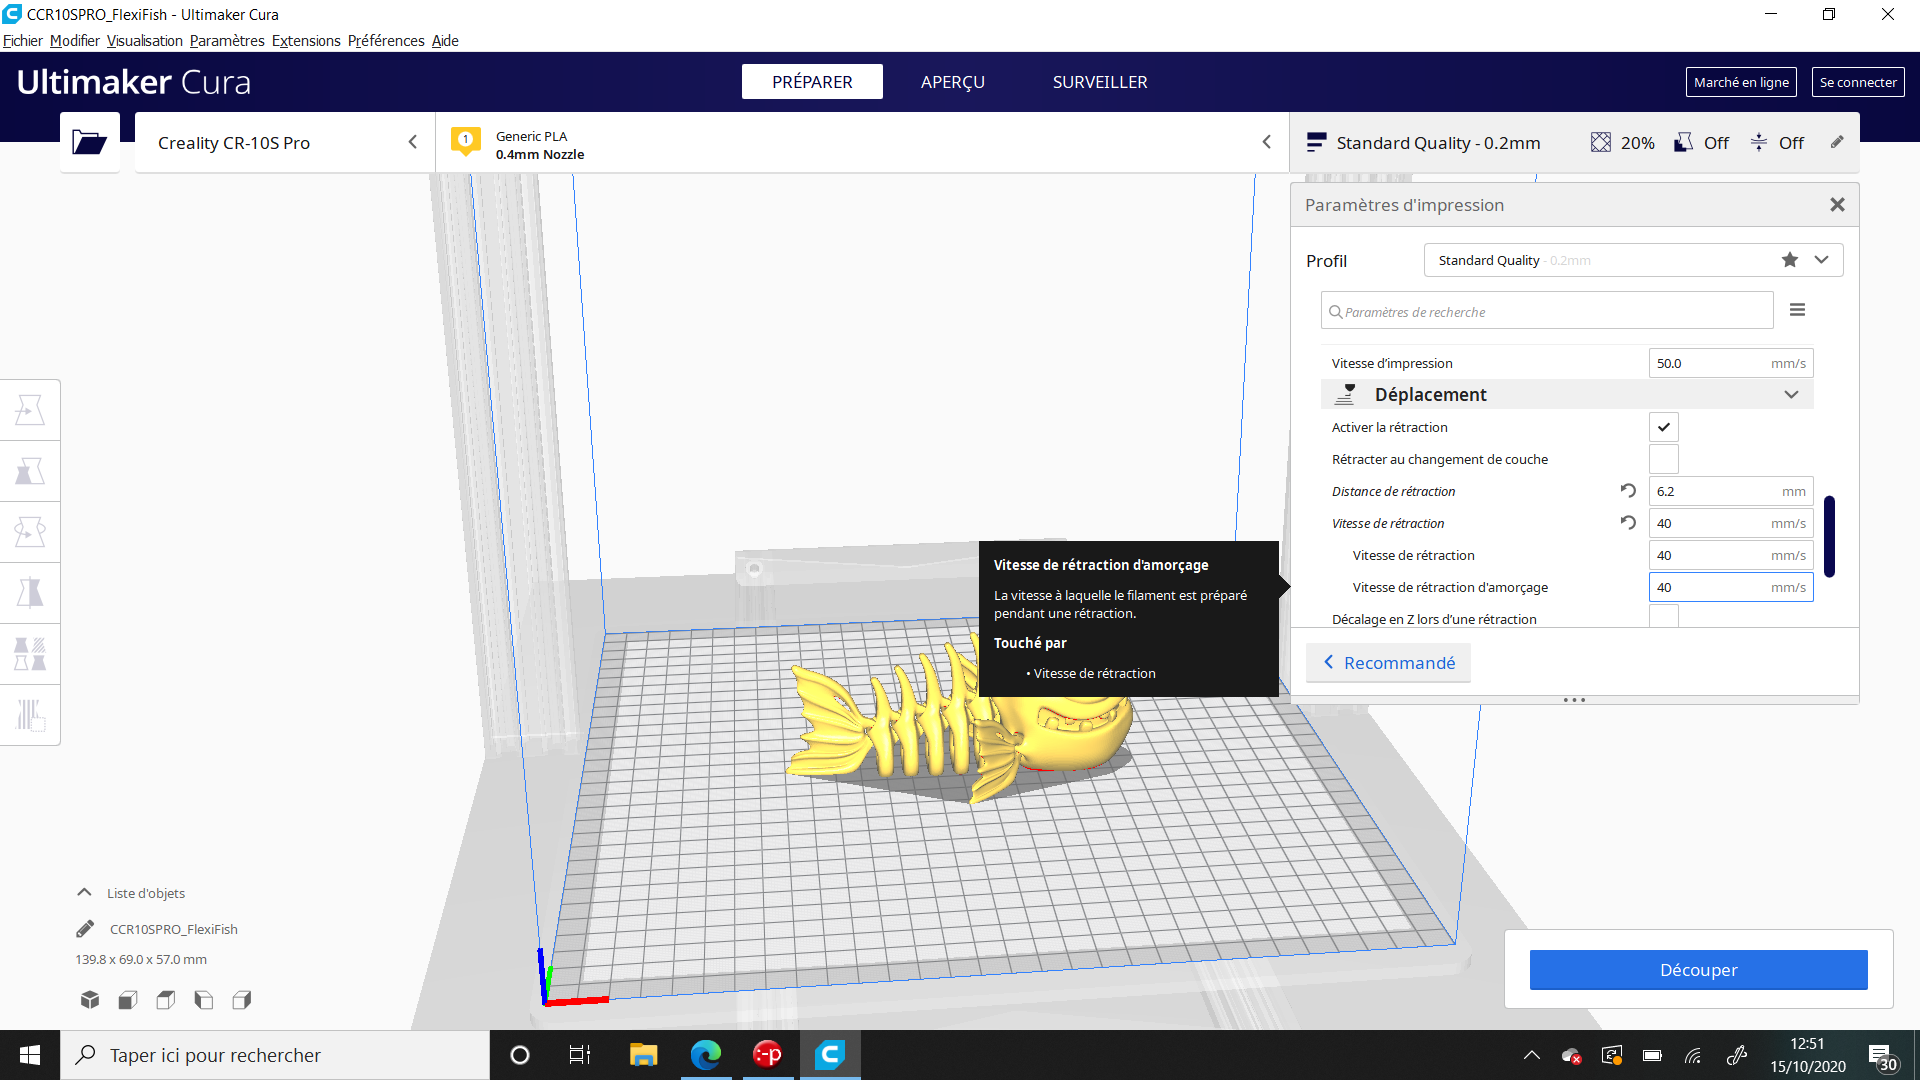Open the Extensions menu
Viewport: 1920px width, 1080px height.
[306, 41]
